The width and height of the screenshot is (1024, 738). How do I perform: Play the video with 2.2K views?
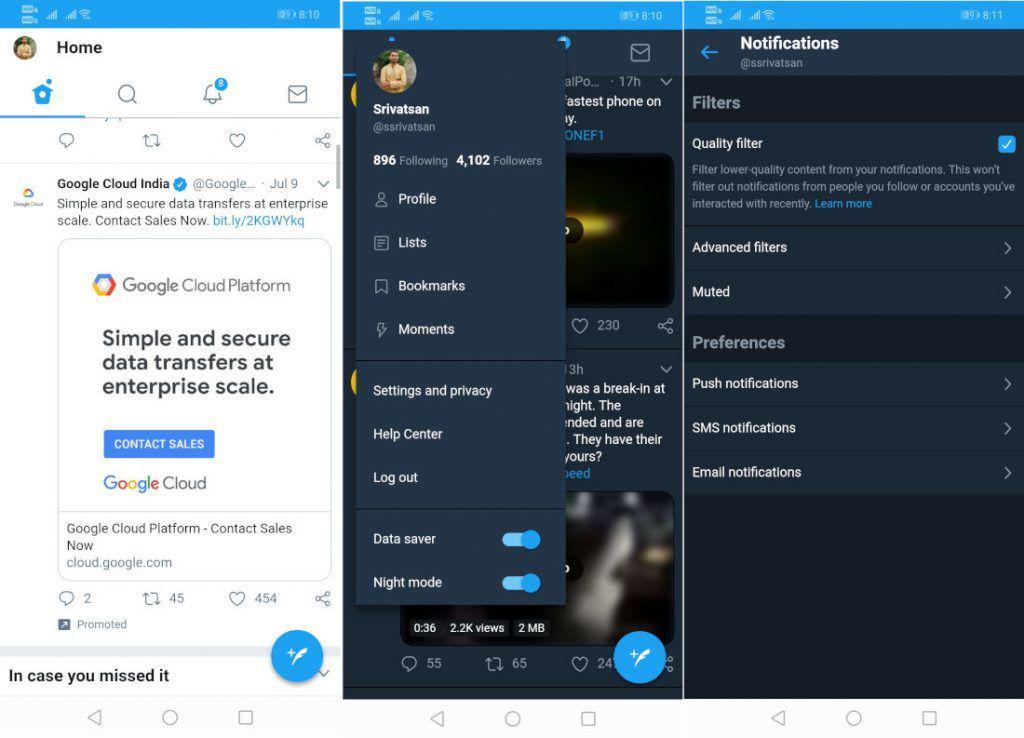[x=566, y=568]
